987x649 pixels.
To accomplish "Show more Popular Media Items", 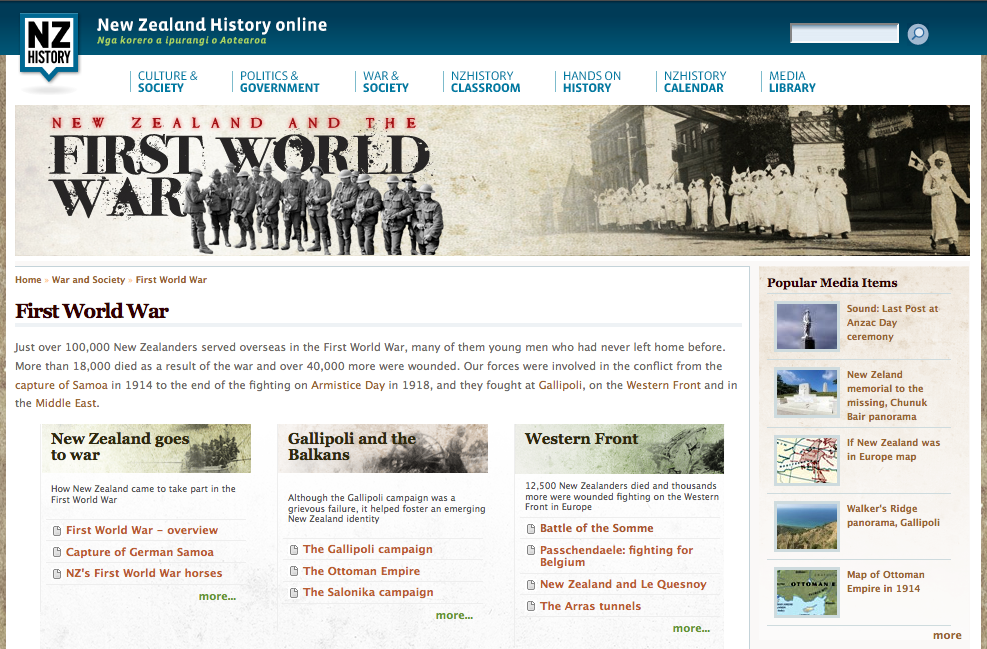I will tap(946, 635).
